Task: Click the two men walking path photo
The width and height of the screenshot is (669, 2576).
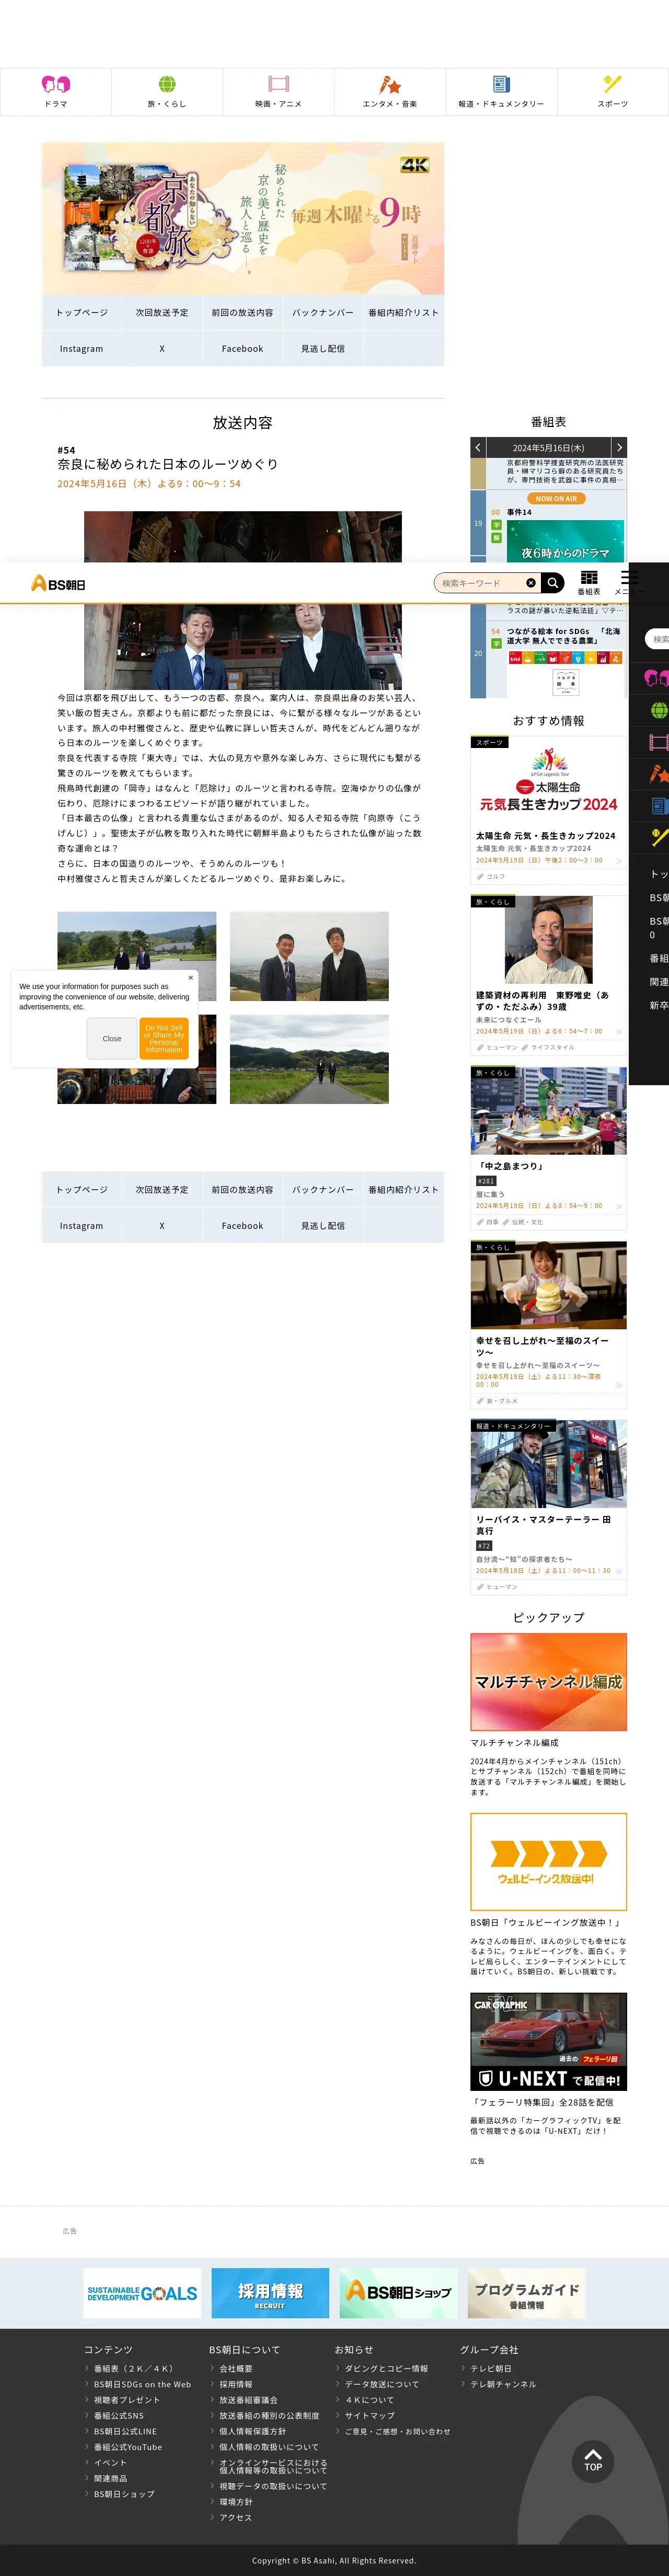Action: pos(309,1059)
